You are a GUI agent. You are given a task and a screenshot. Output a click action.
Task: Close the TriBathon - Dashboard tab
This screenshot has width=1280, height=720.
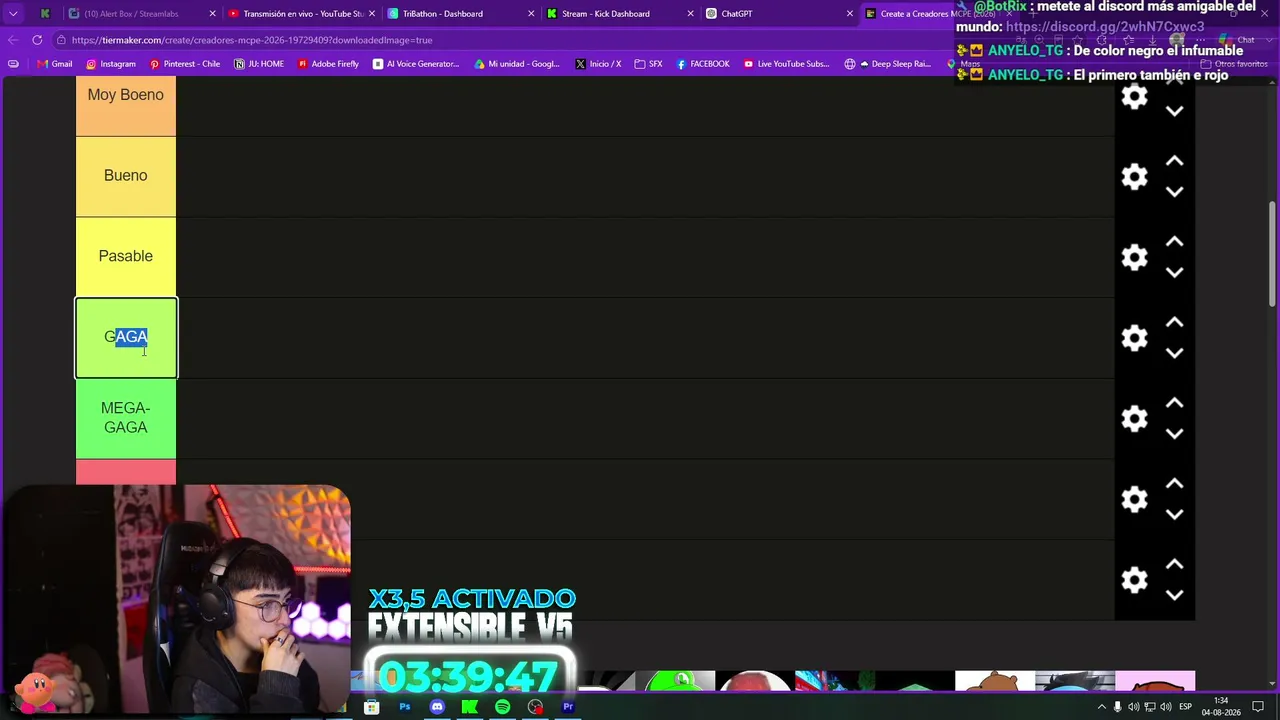click(x=531, y=14)
